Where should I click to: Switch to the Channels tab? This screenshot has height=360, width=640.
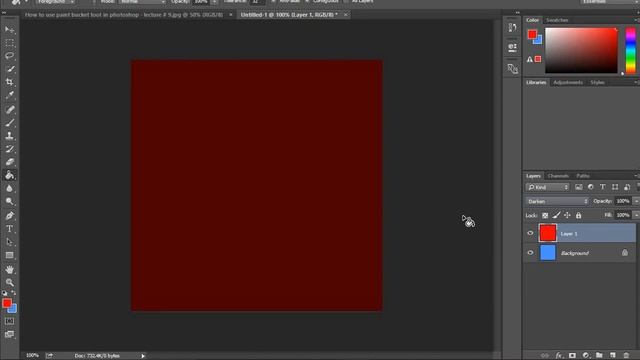[x=558, y=176]
